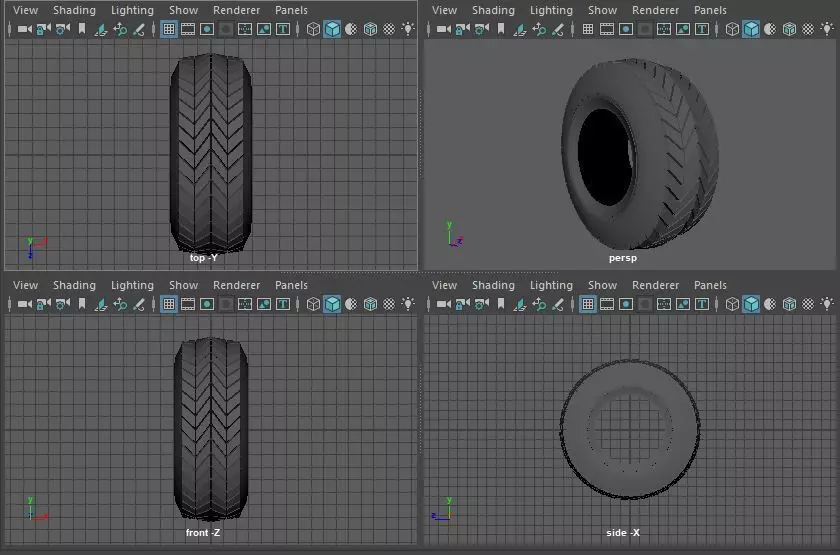The height and width of the screenshot is (555, 840).
Task: Click Image Plane icon in top -Y panel
Action: click(101, 29)
